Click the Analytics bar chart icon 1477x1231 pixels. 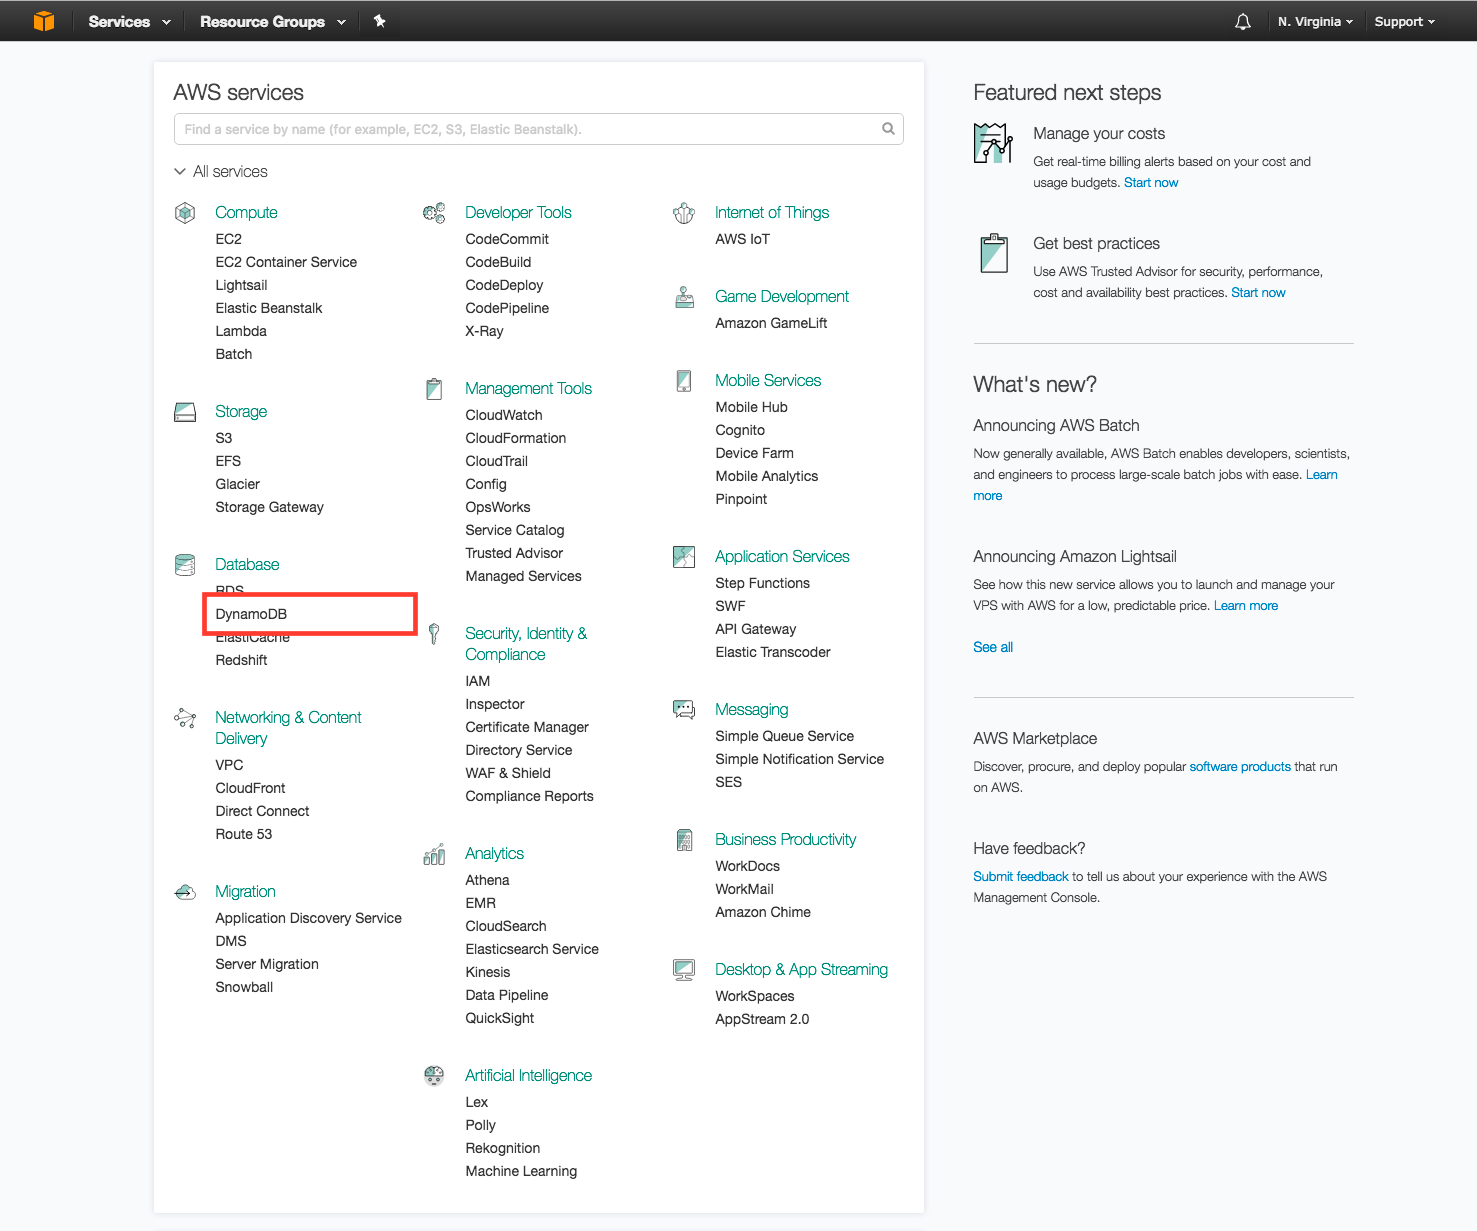(434, 853)
